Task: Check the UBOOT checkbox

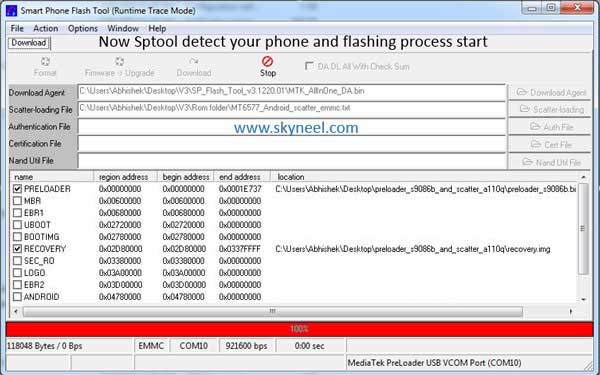Action: click(x=17, y=225)
